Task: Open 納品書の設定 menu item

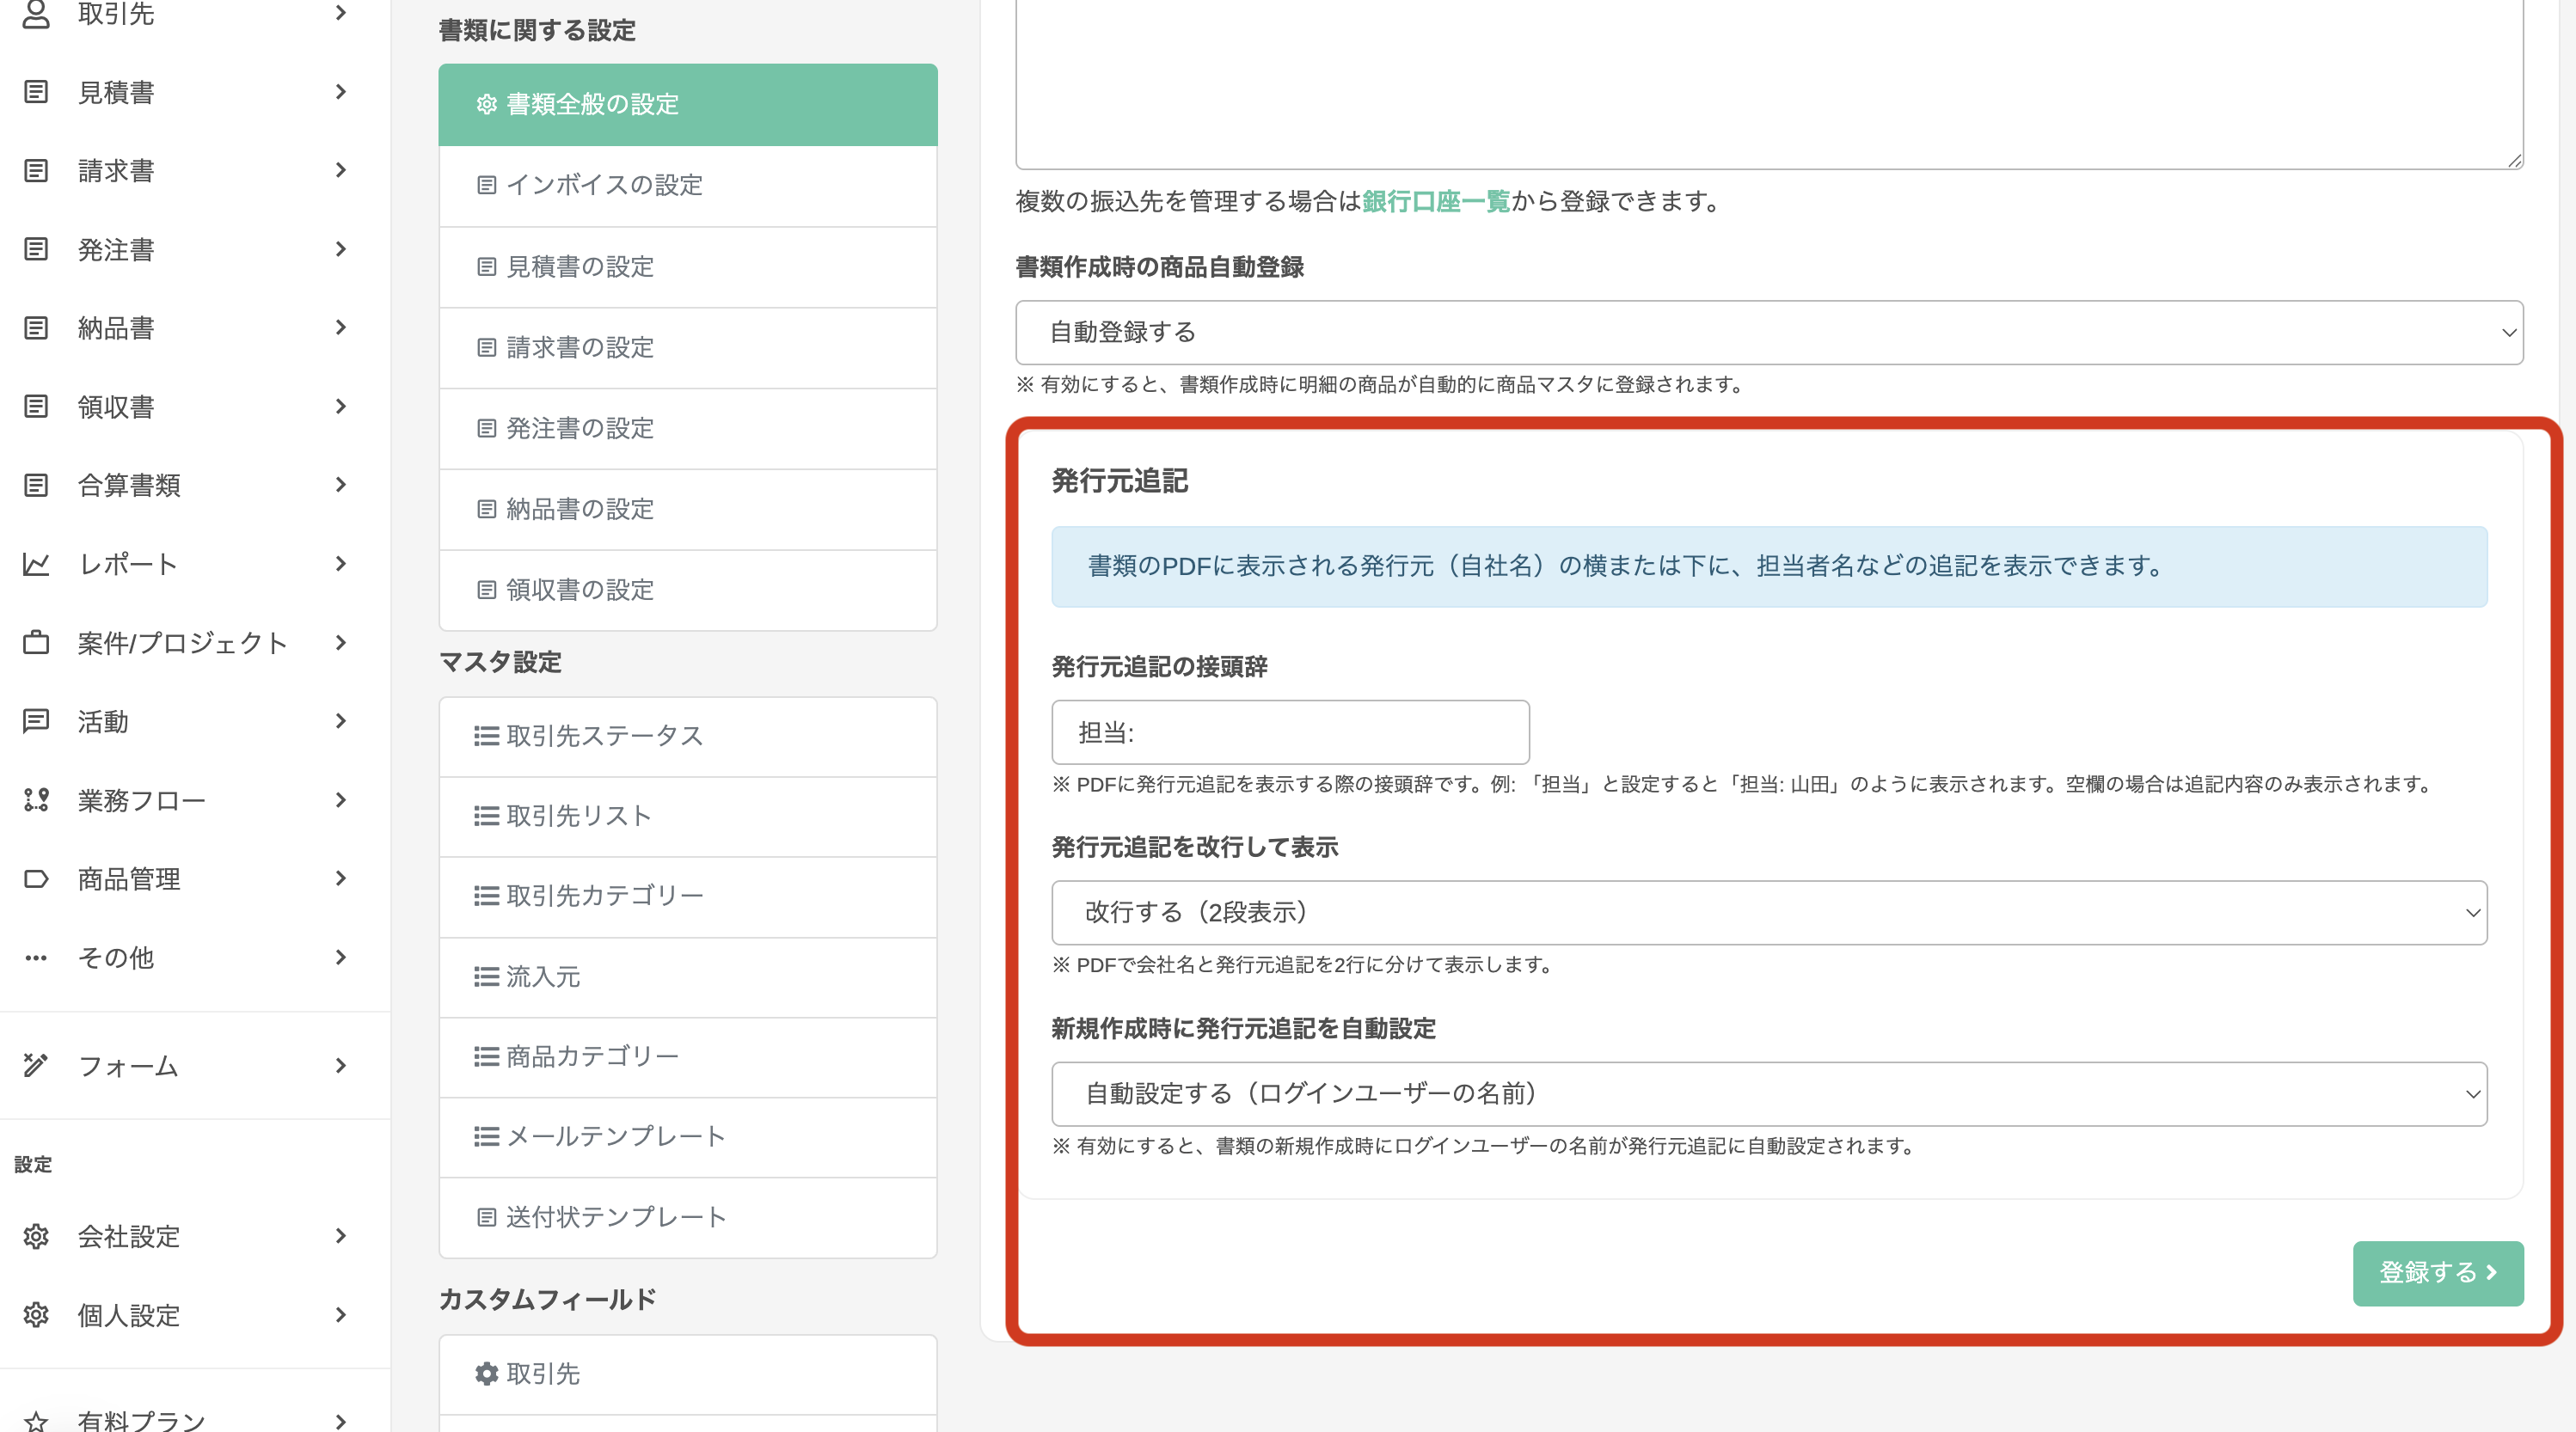Action: click(688, 509)
